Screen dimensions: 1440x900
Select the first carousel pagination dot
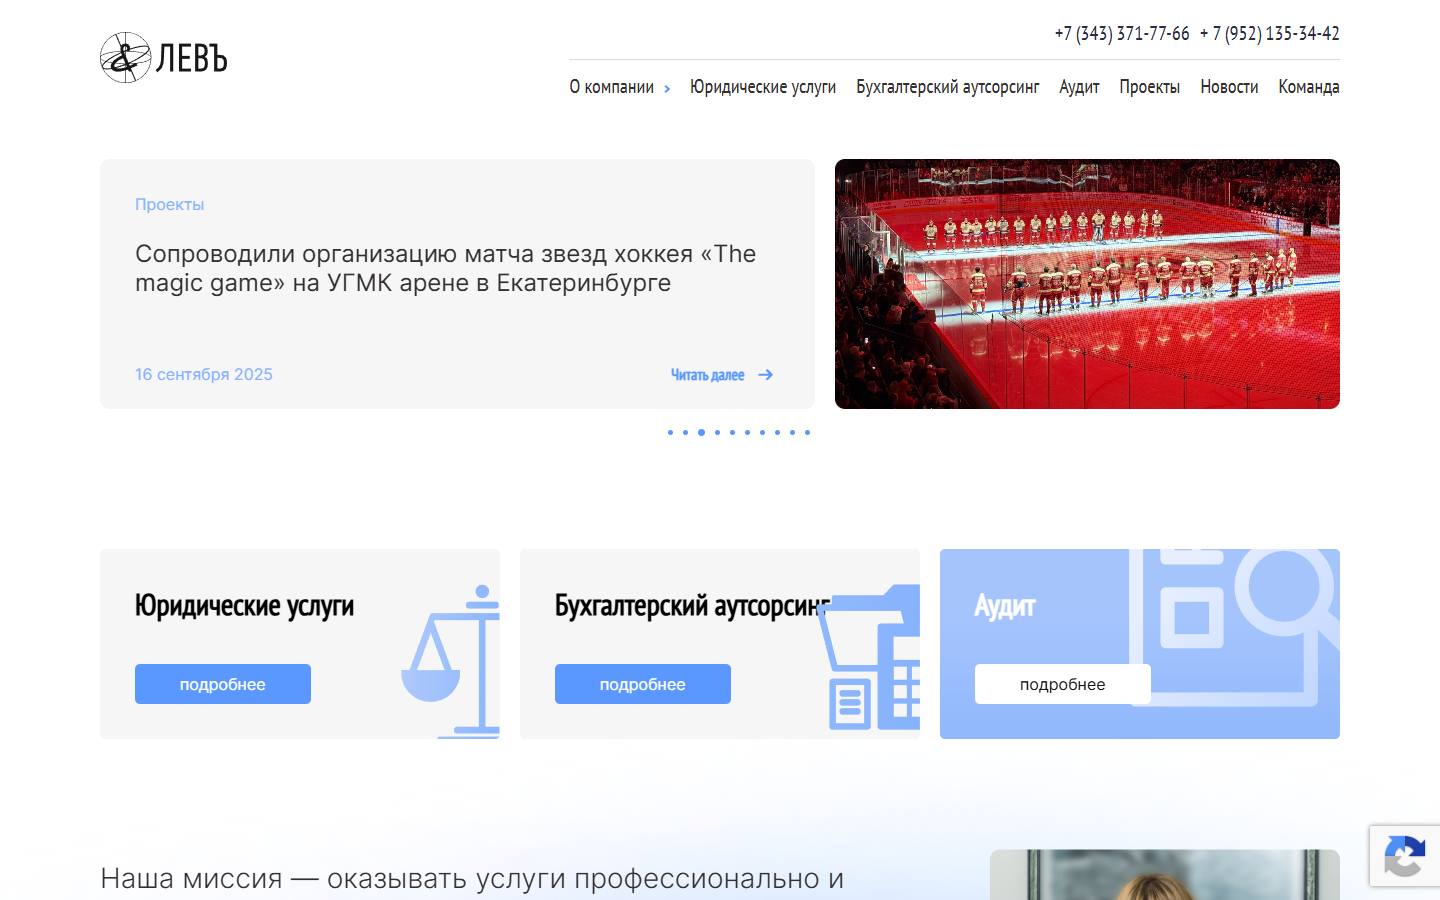pyautogui.click(x=671, y=433)
